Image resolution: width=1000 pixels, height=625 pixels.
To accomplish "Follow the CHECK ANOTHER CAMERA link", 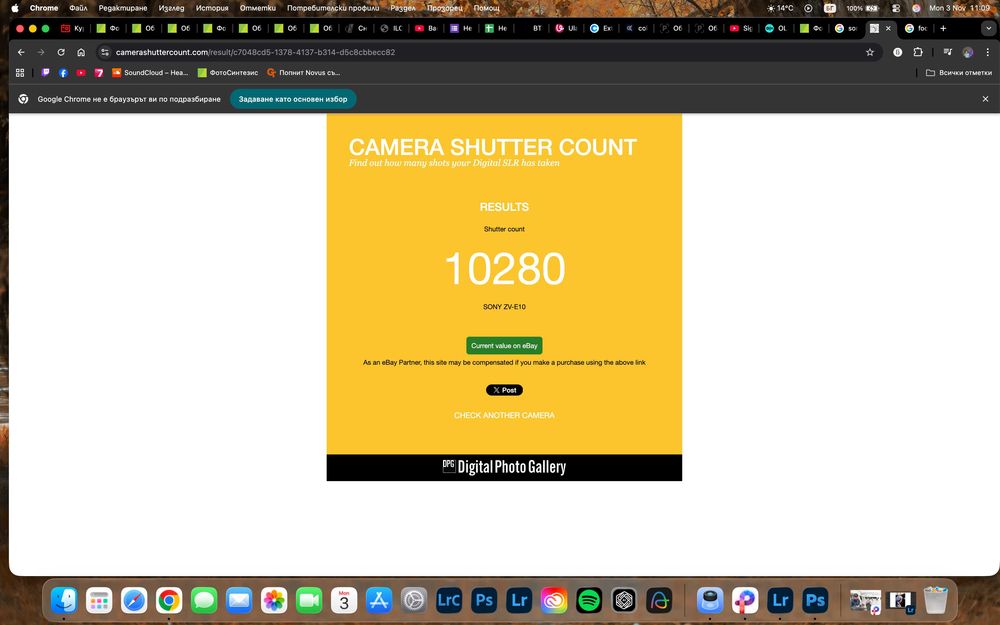I will click(504, 415).
